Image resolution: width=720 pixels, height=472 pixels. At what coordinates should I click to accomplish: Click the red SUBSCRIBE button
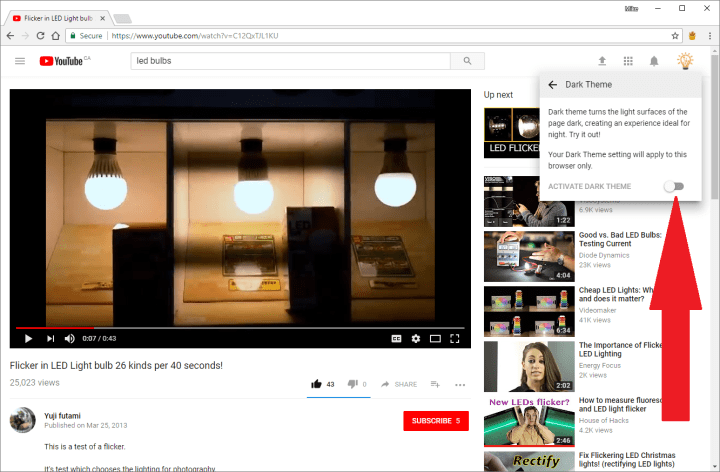[435, 421]
